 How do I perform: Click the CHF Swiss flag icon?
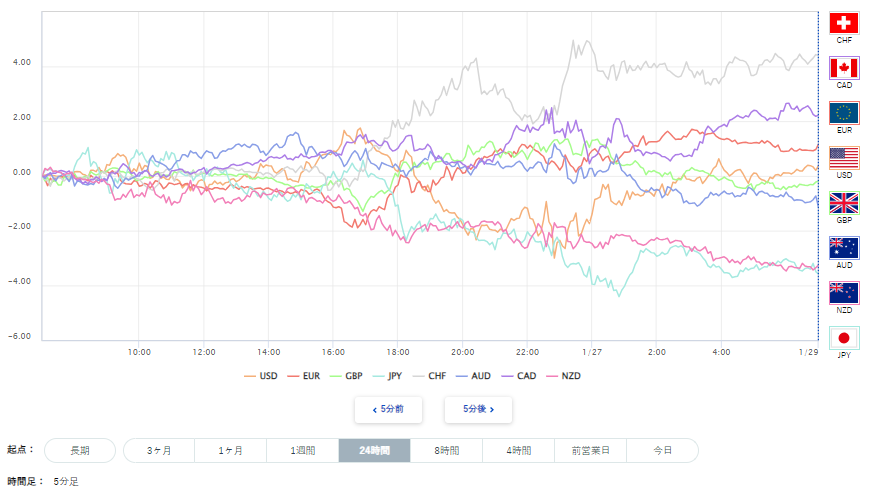[844, 23]
